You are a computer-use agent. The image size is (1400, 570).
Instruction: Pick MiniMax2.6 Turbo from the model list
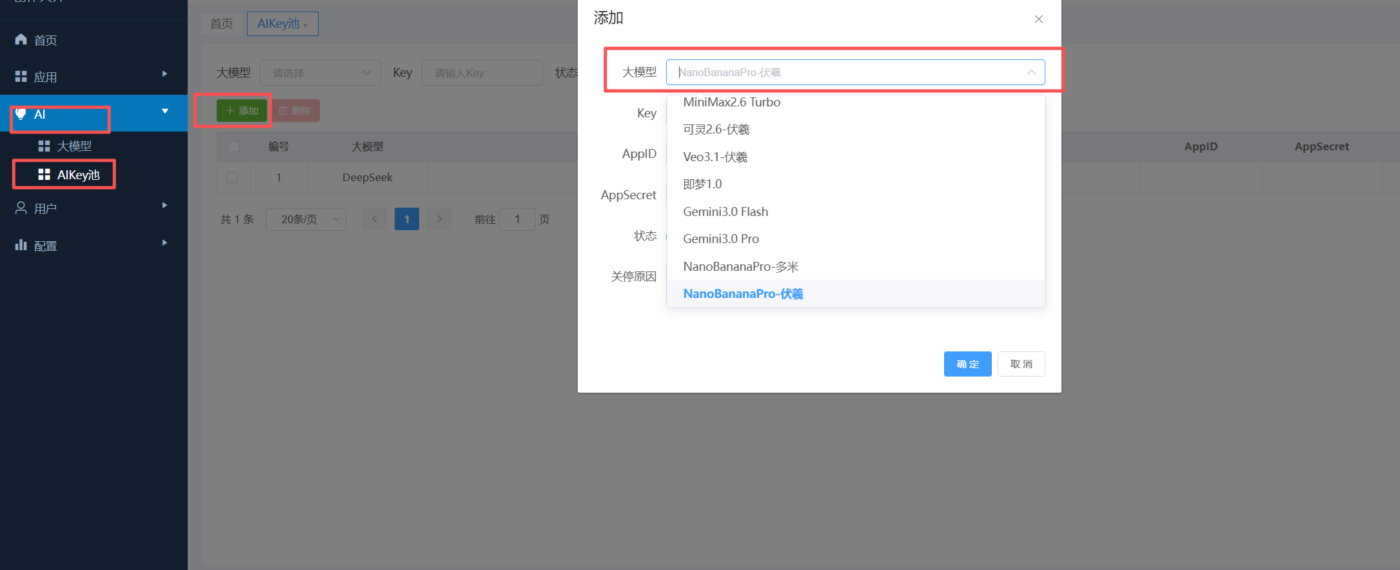pos(731,102)
